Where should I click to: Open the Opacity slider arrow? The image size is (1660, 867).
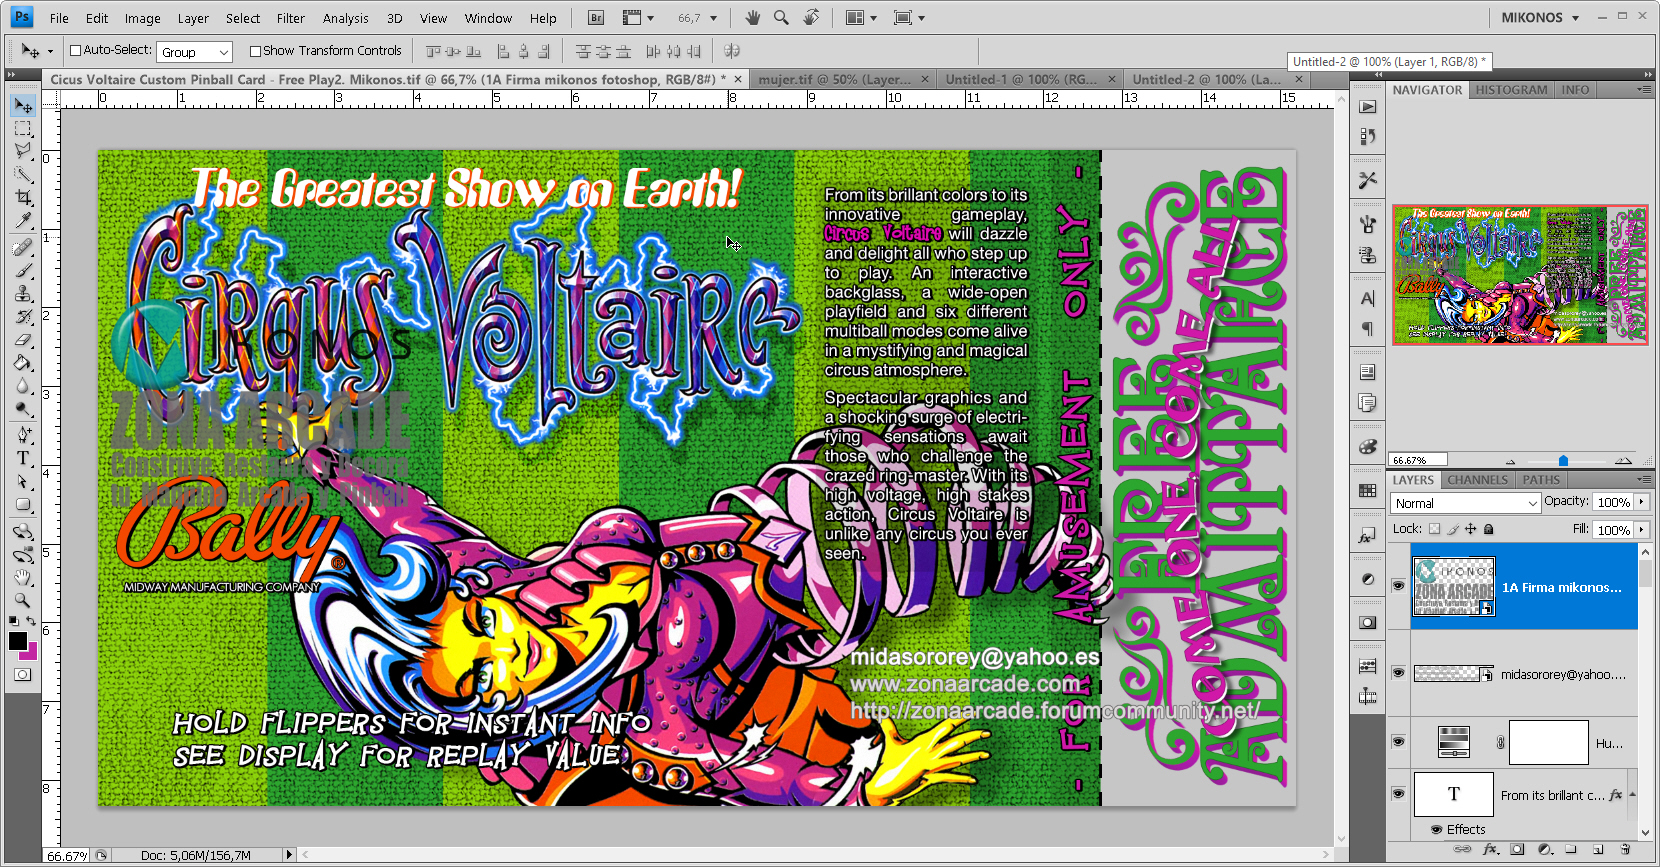(x=1641, y=502)
